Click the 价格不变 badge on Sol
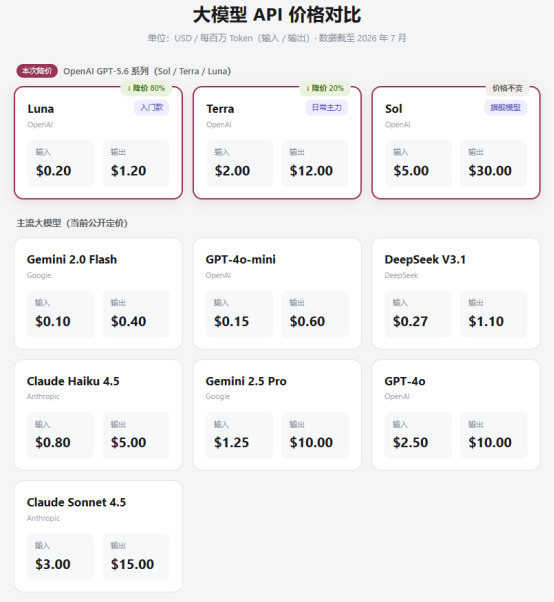The image size is (554, 602). pyautogui.click(x=508, y=88)
